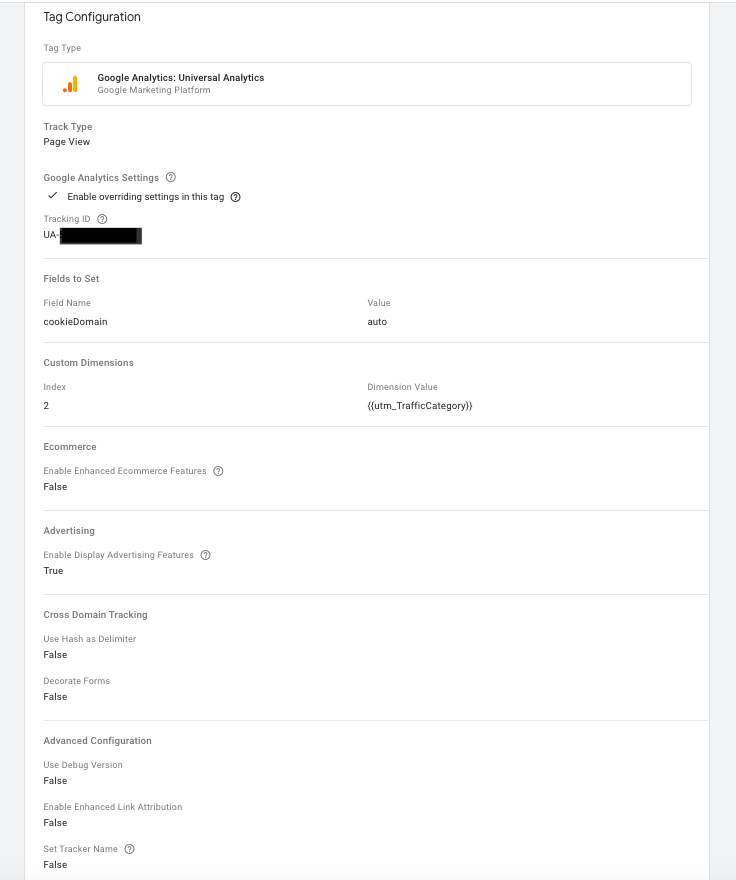
Task: Click the redacted Tracking ID value
Action: 100,236
